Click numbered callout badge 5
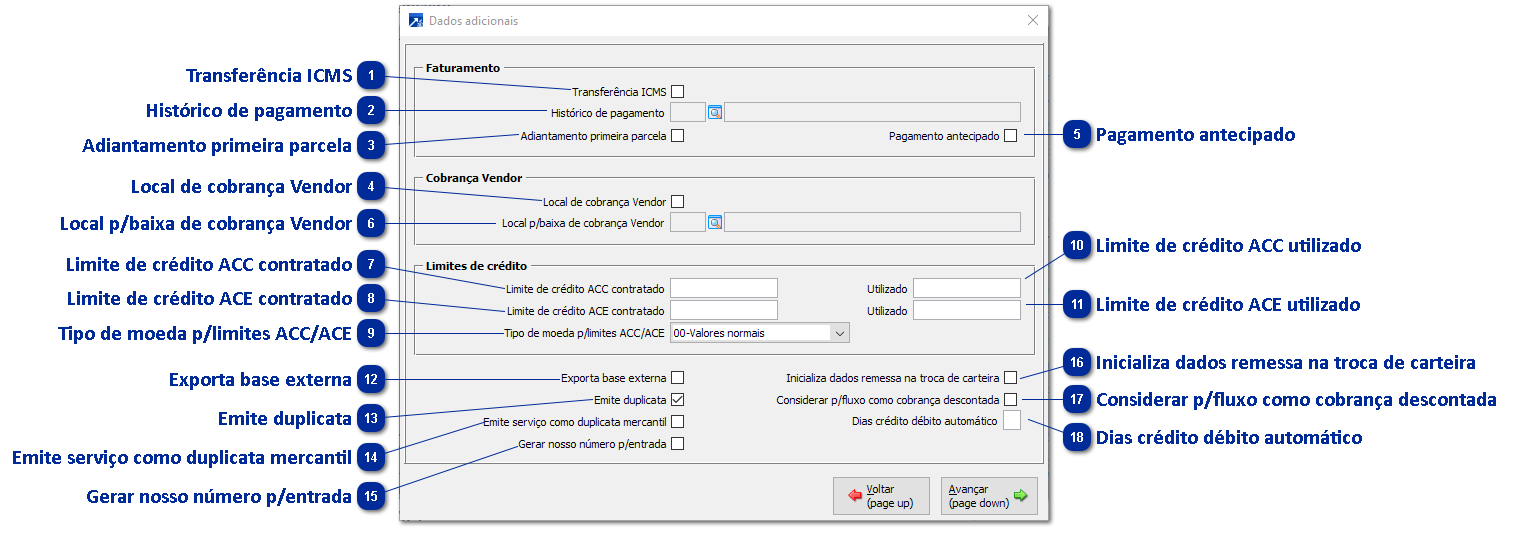This screenshot has height=537, width=1513. (1077, 134)
